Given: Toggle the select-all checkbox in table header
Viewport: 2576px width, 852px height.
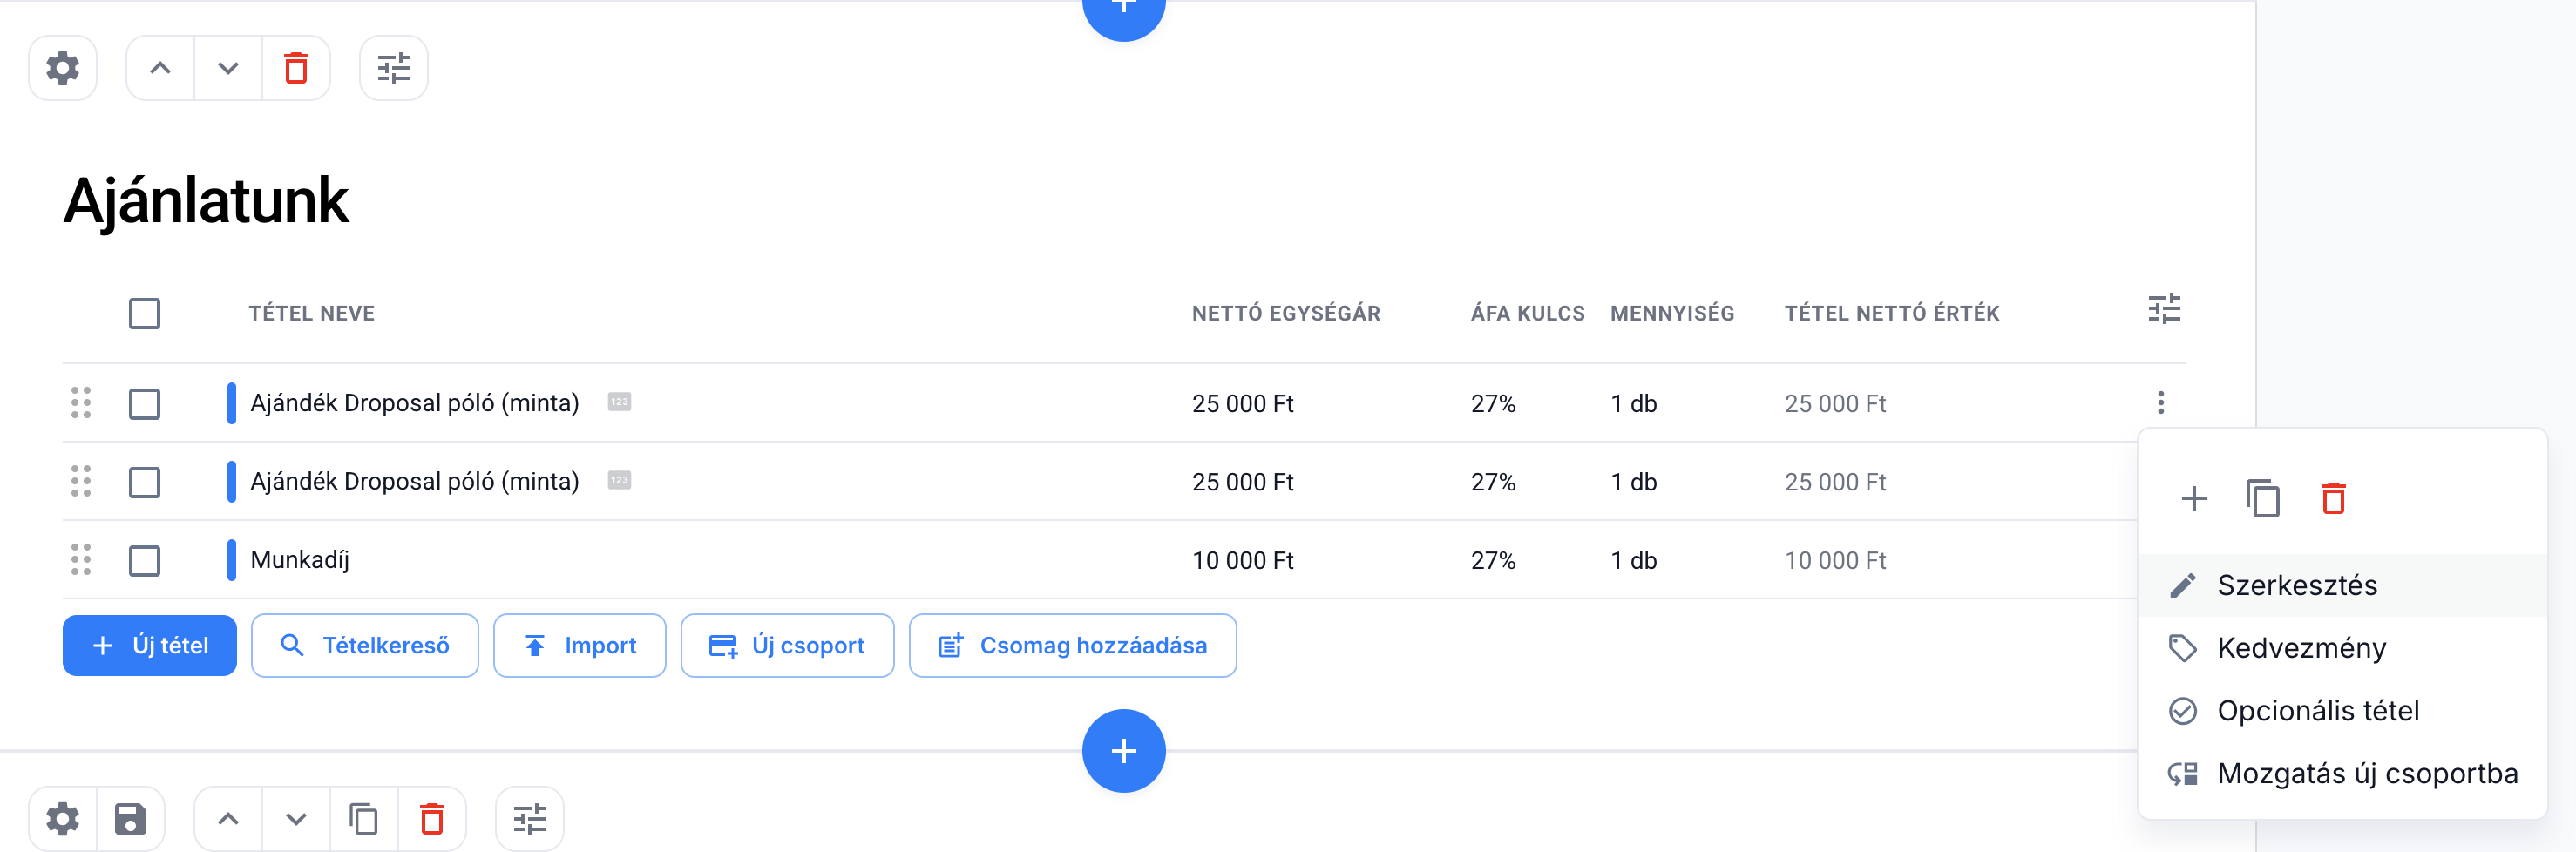Looking at the screenshot, I should (145, 313).
